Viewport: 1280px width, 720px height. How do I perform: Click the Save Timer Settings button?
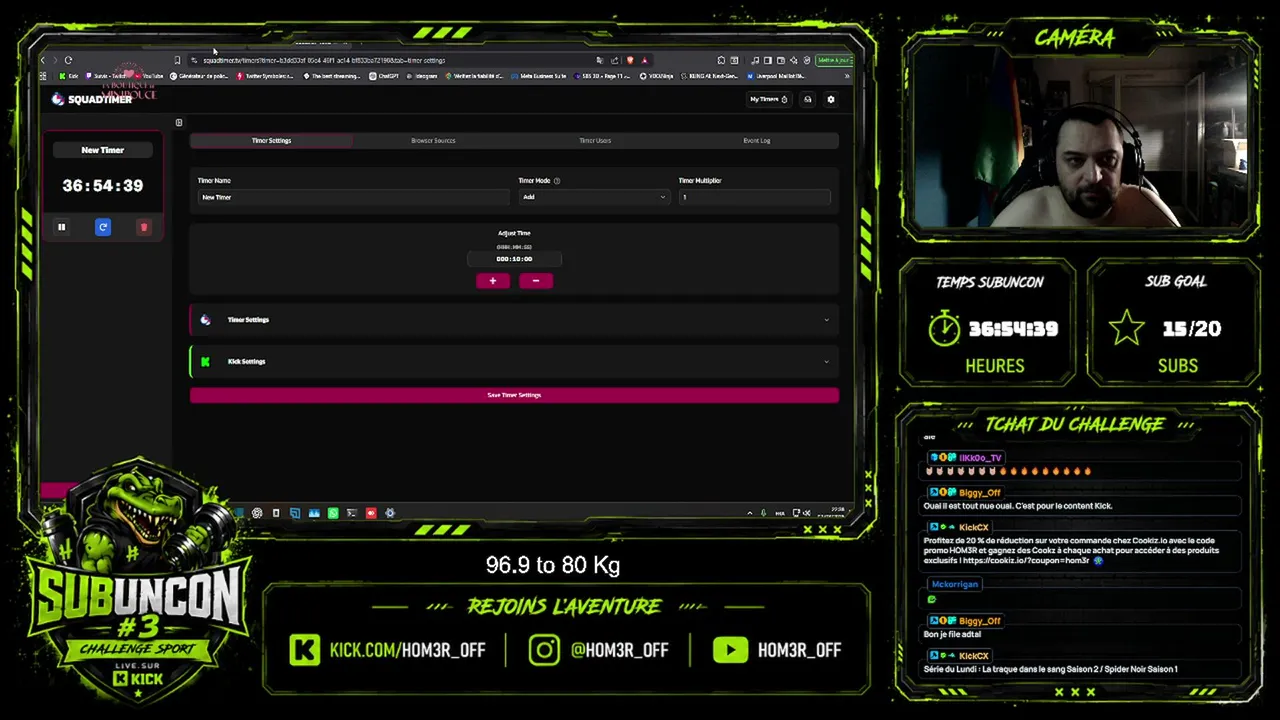514,395
